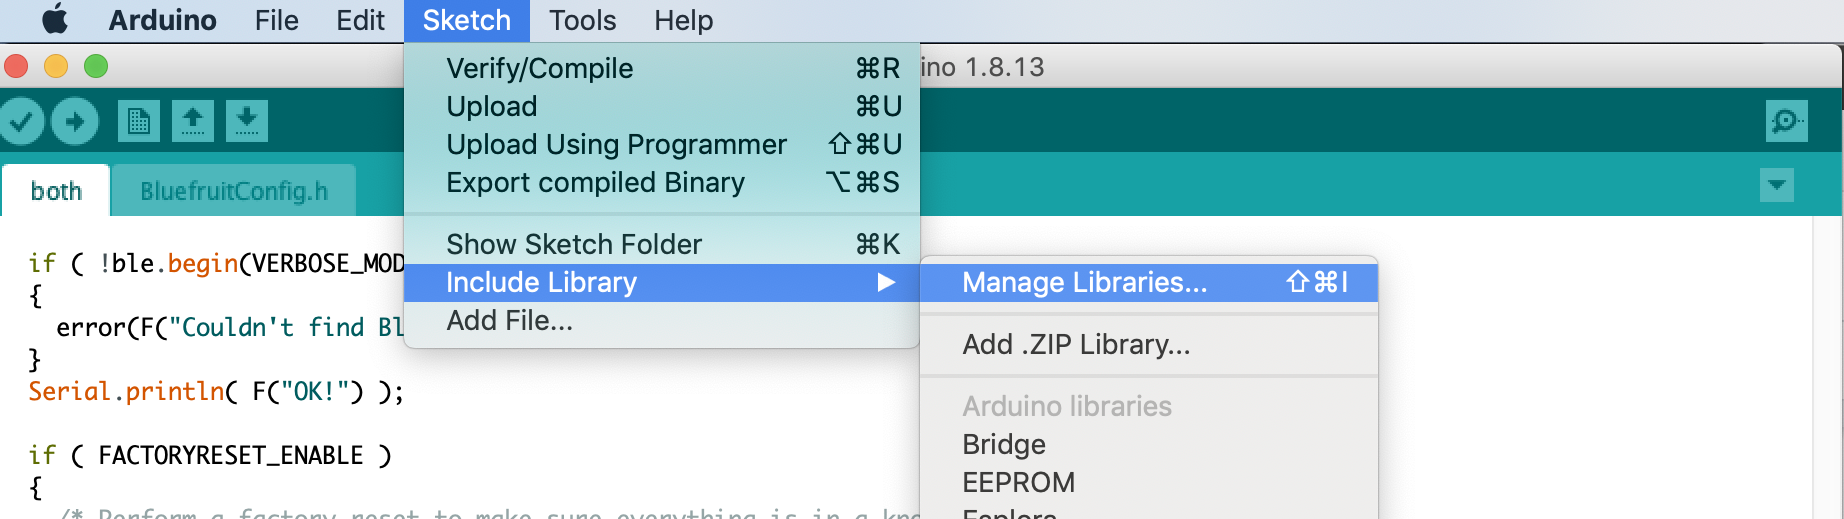Image resolution: width=1844 pixels, height=519 pixels.
Task: Switch to the BluefruitConfig.h tab
Action: coord(234,191)
